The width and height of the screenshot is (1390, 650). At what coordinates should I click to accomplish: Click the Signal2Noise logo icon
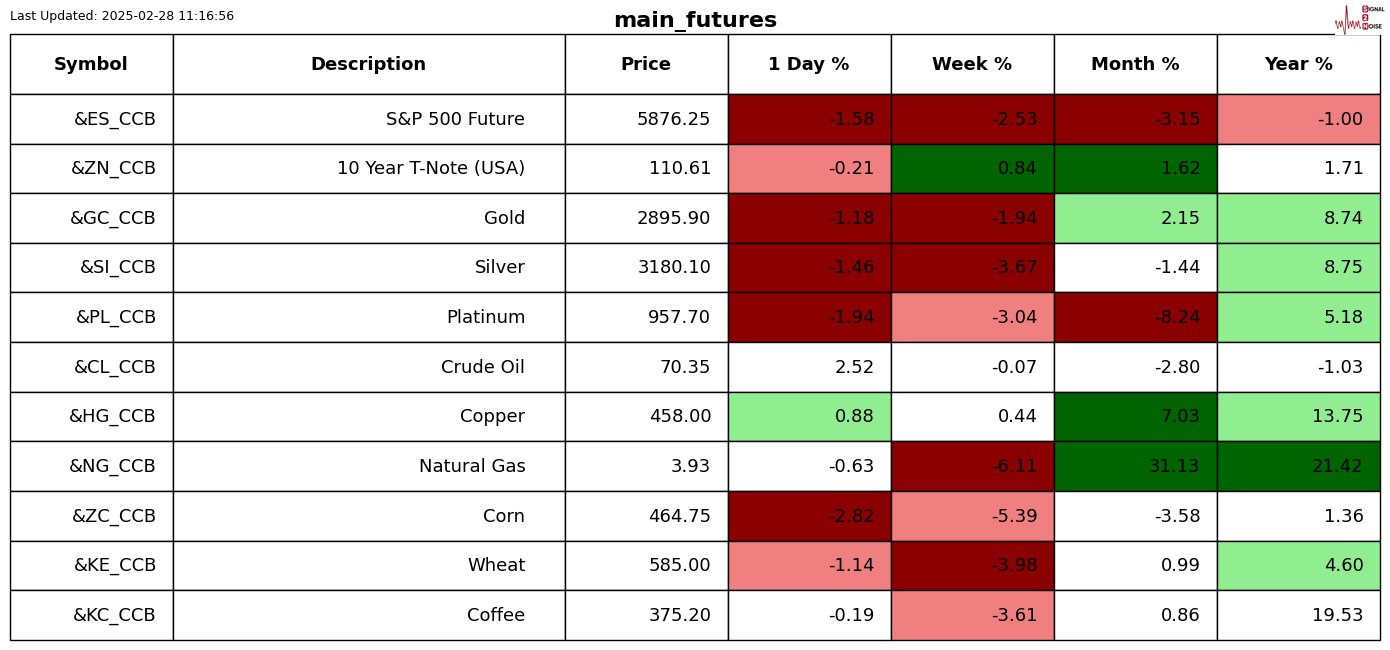click(x=1359, y=19)
